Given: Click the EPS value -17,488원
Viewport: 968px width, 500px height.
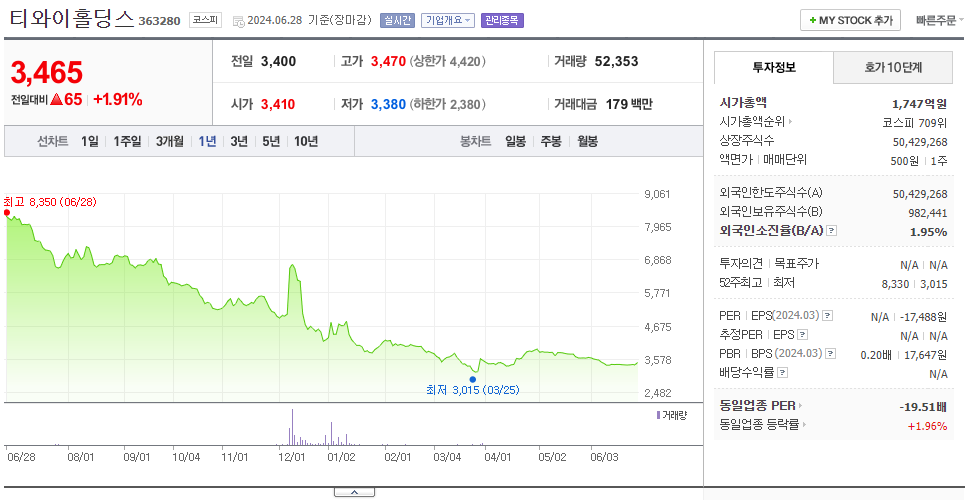Looking at the screenshot, I should 924,317.
